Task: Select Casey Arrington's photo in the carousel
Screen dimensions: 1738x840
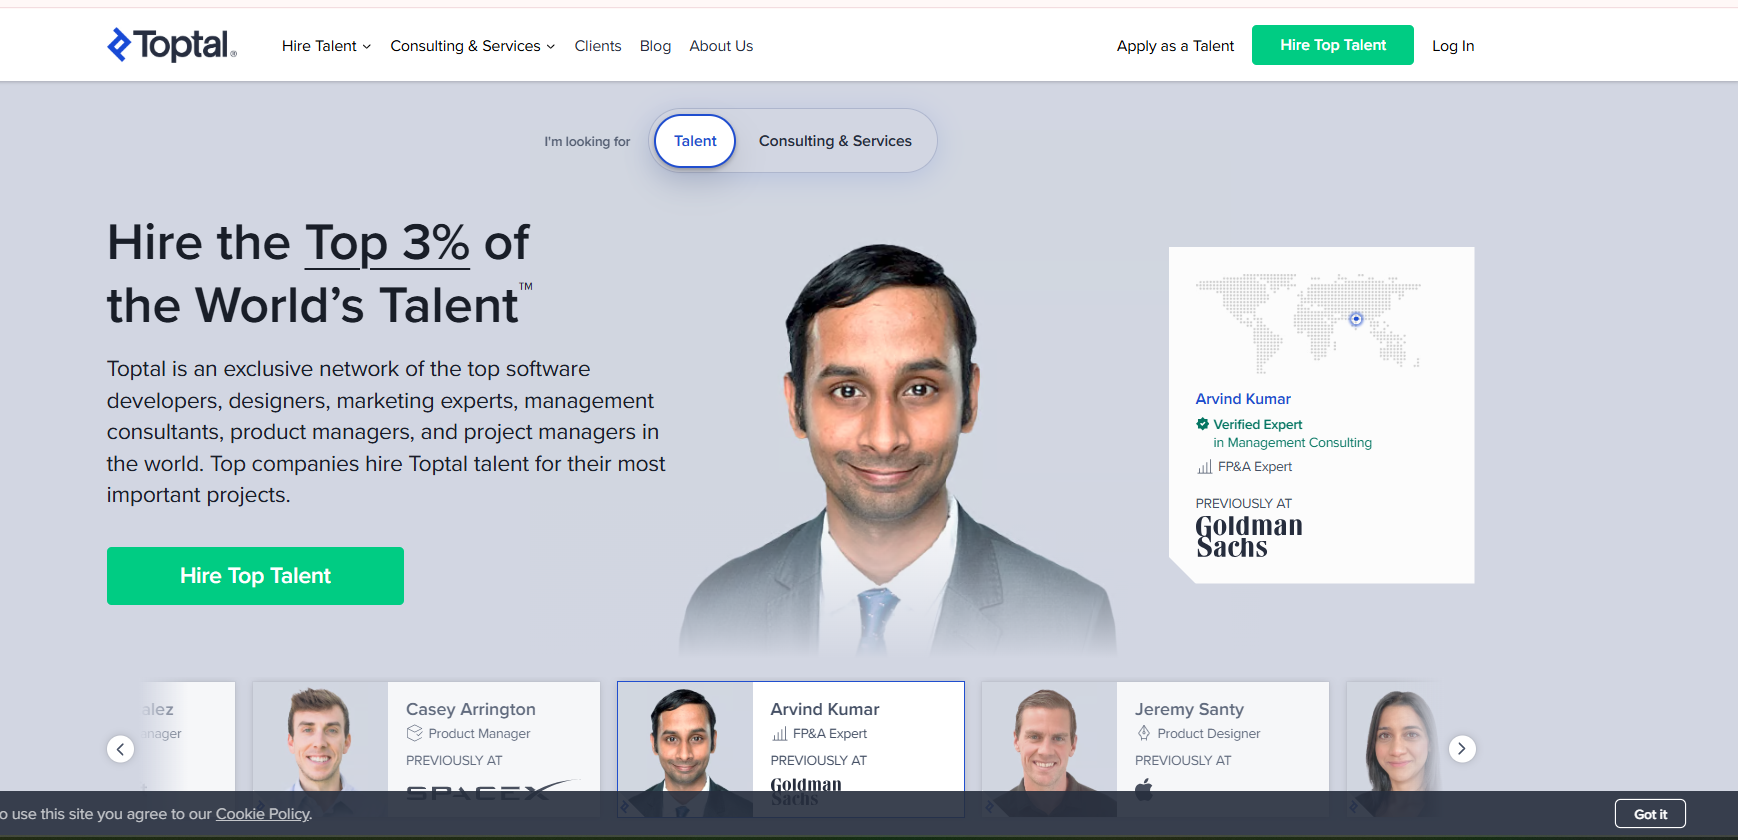Action: pyautogui.click(x=320, y=749)
